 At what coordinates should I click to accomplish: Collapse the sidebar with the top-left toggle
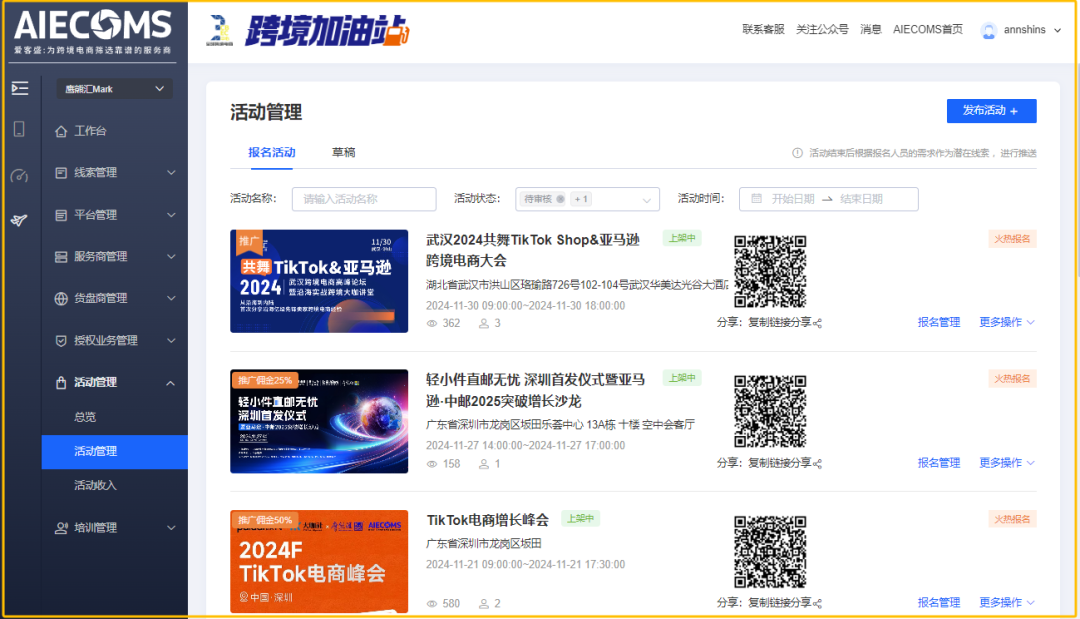tap(20, 89)
